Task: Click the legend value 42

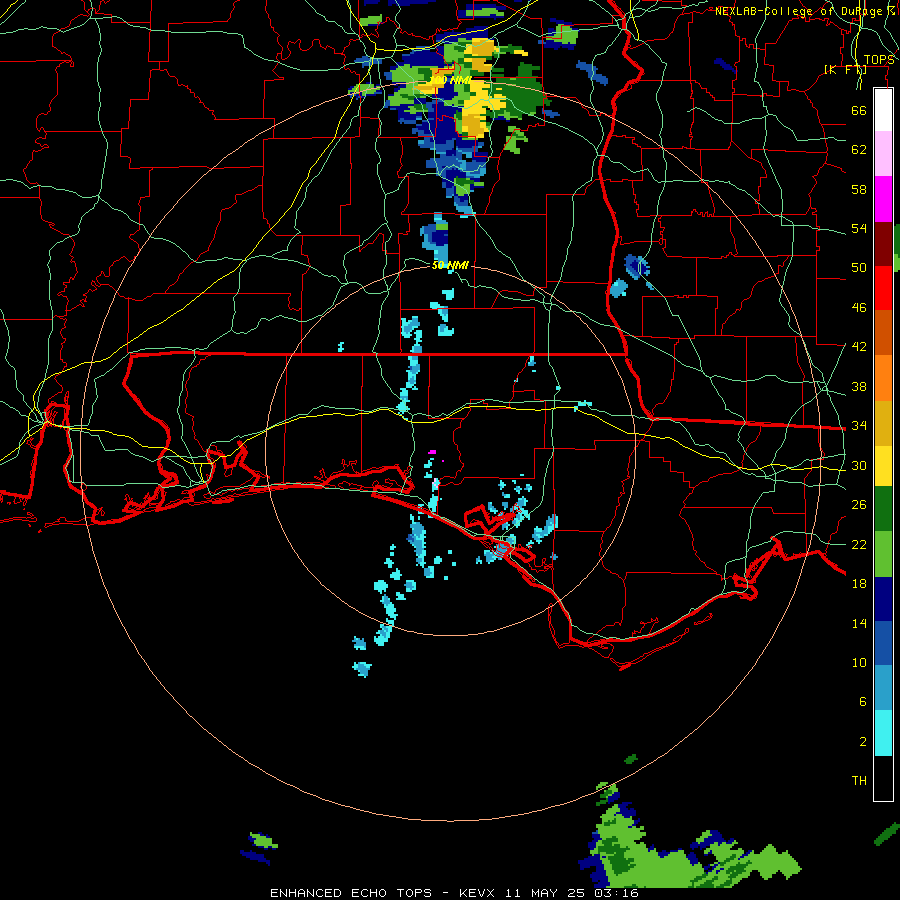Action: (859, 347)
